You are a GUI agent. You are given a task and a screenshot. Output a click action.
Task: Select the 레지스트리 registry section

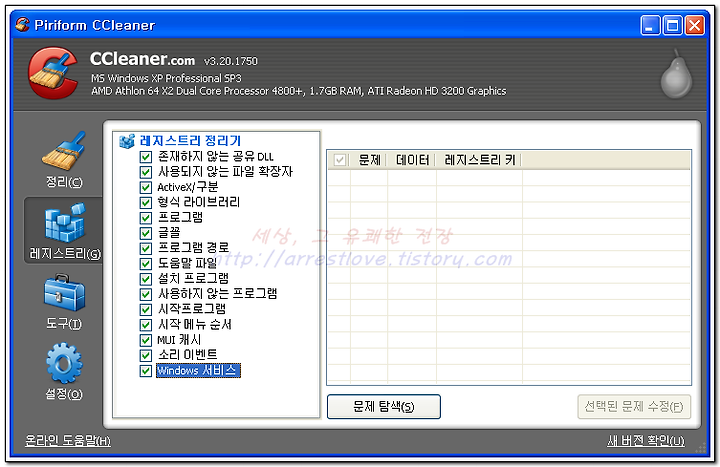64,231
